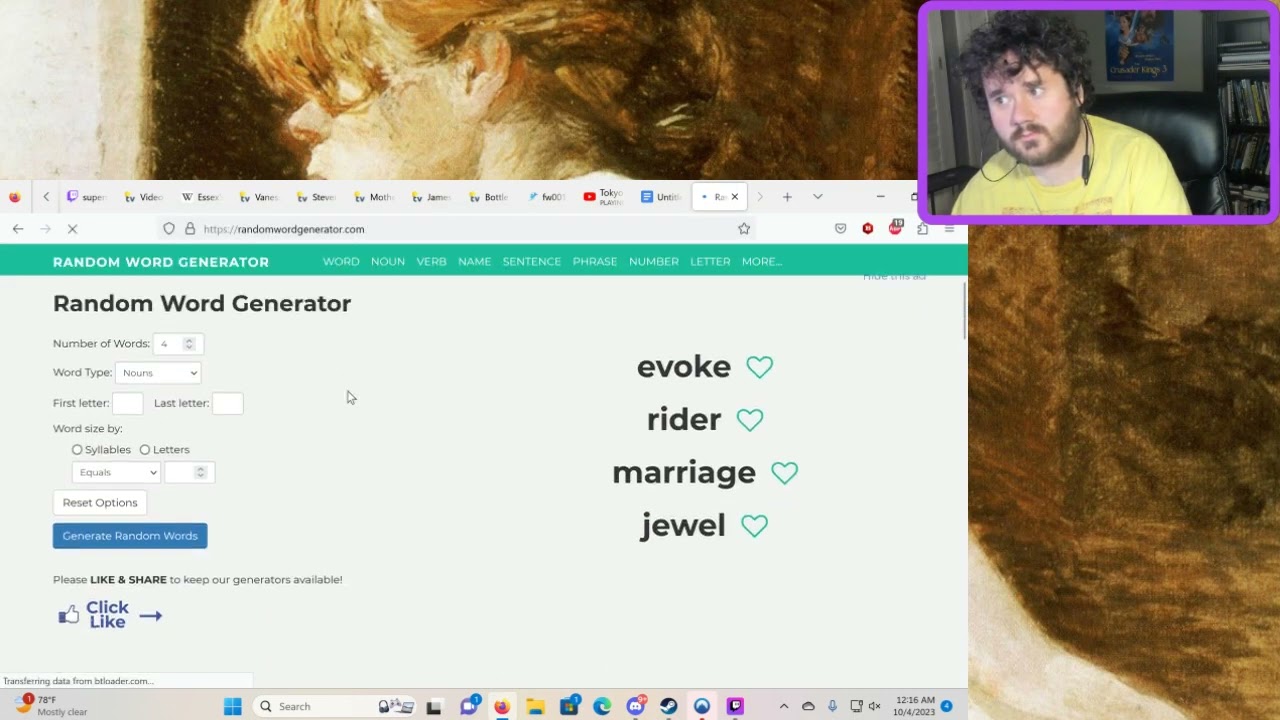Open the Equals comparison dropdown

click(116, 472)
